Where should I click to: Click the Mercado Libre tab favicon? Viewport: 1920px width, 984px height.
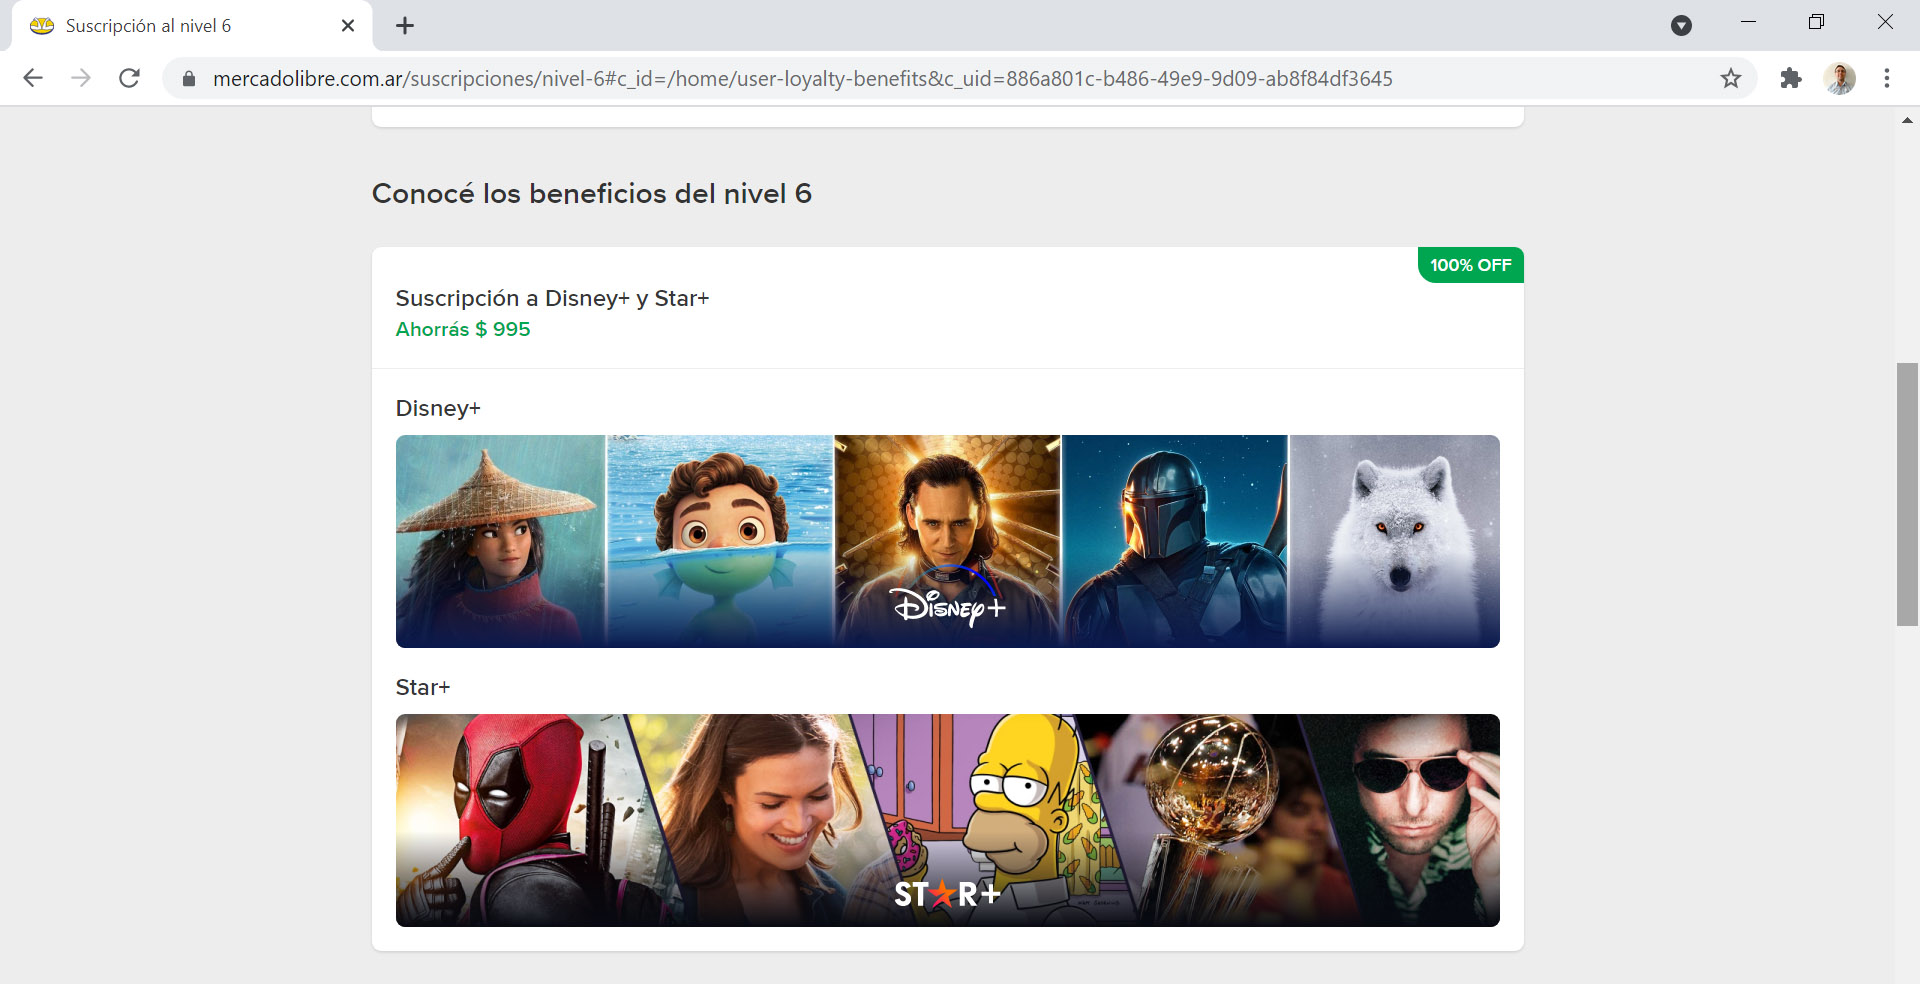point(42,26)
